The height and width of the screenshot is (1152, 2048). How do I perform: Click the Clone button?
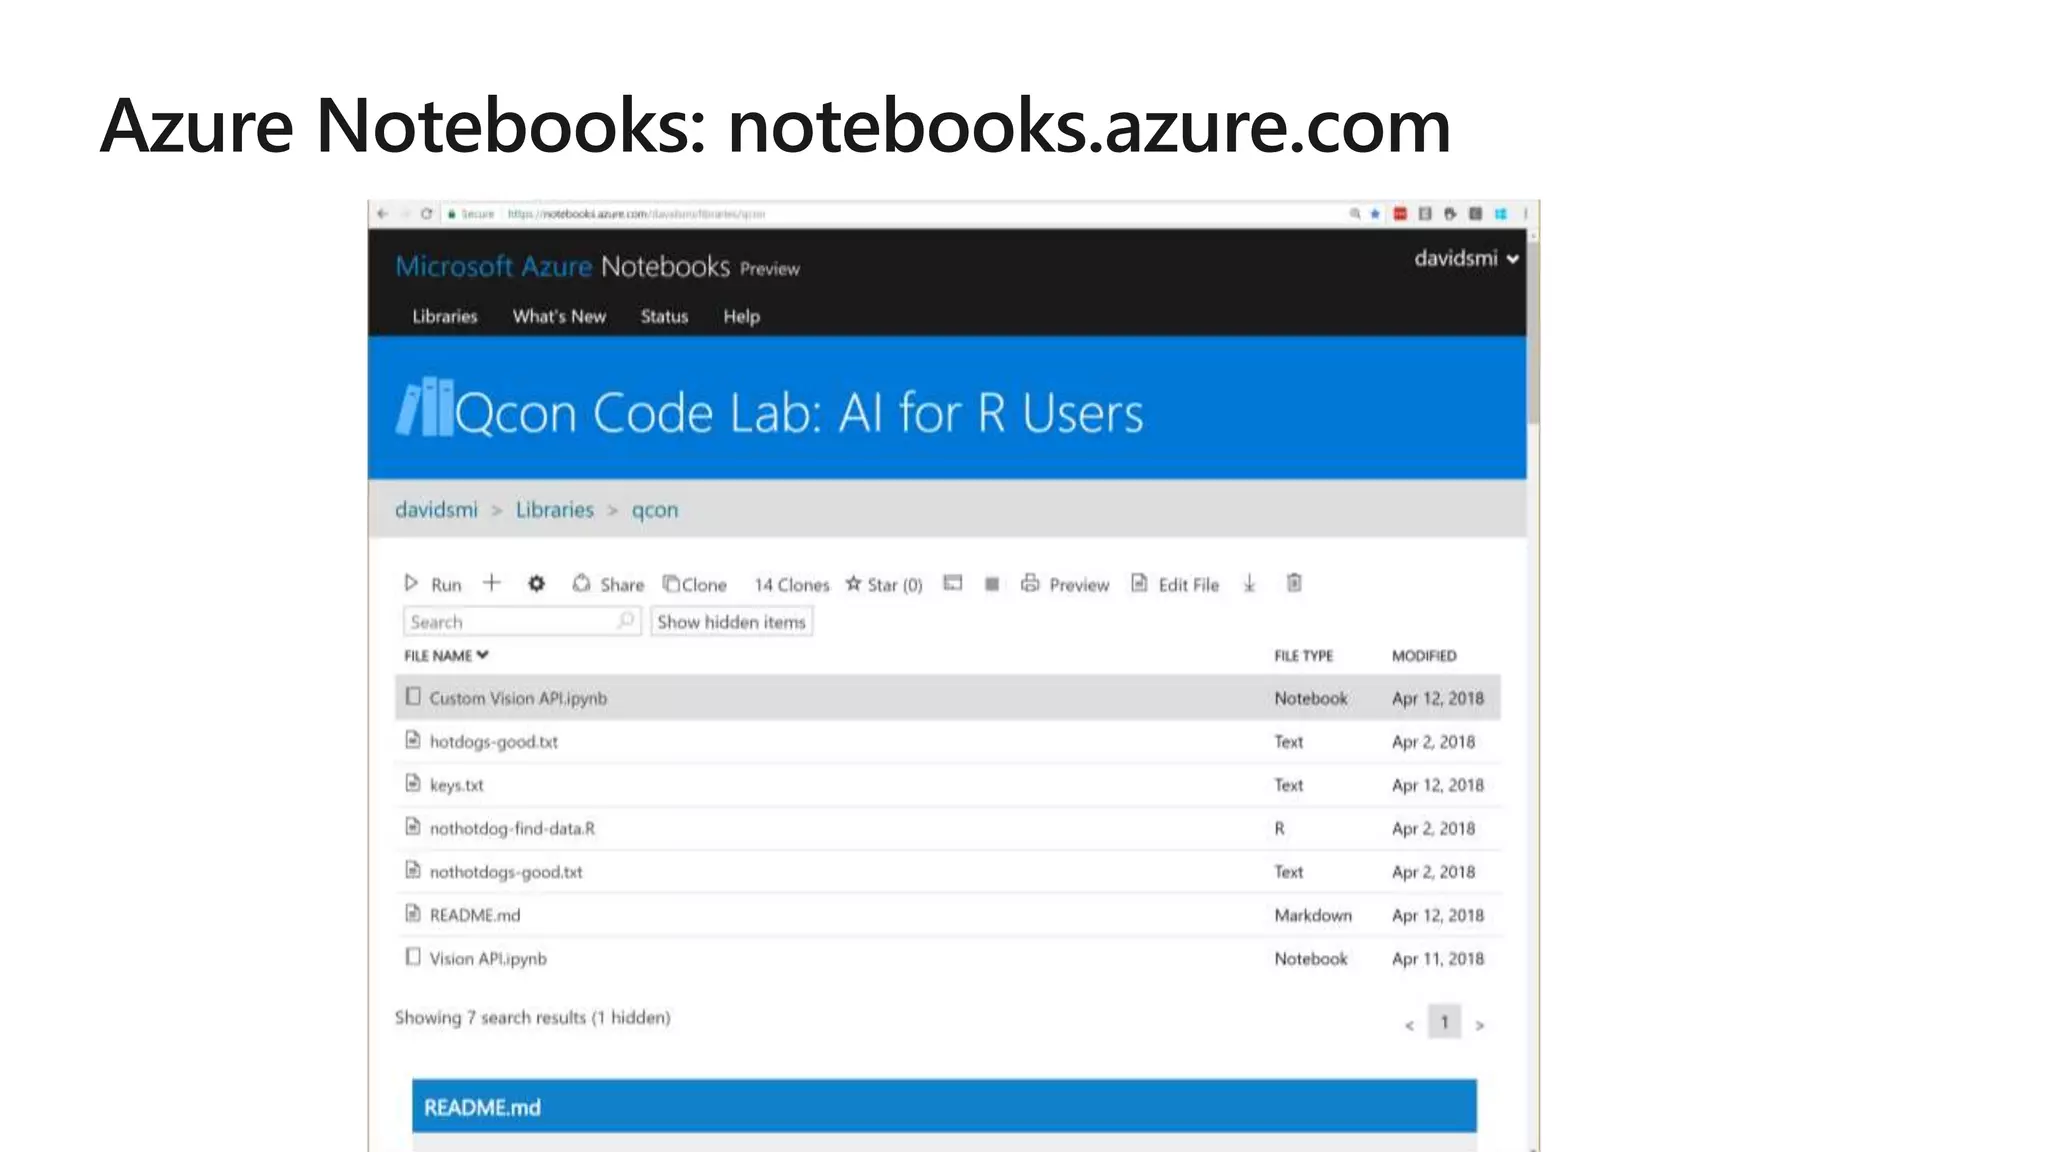click(695, 585)
